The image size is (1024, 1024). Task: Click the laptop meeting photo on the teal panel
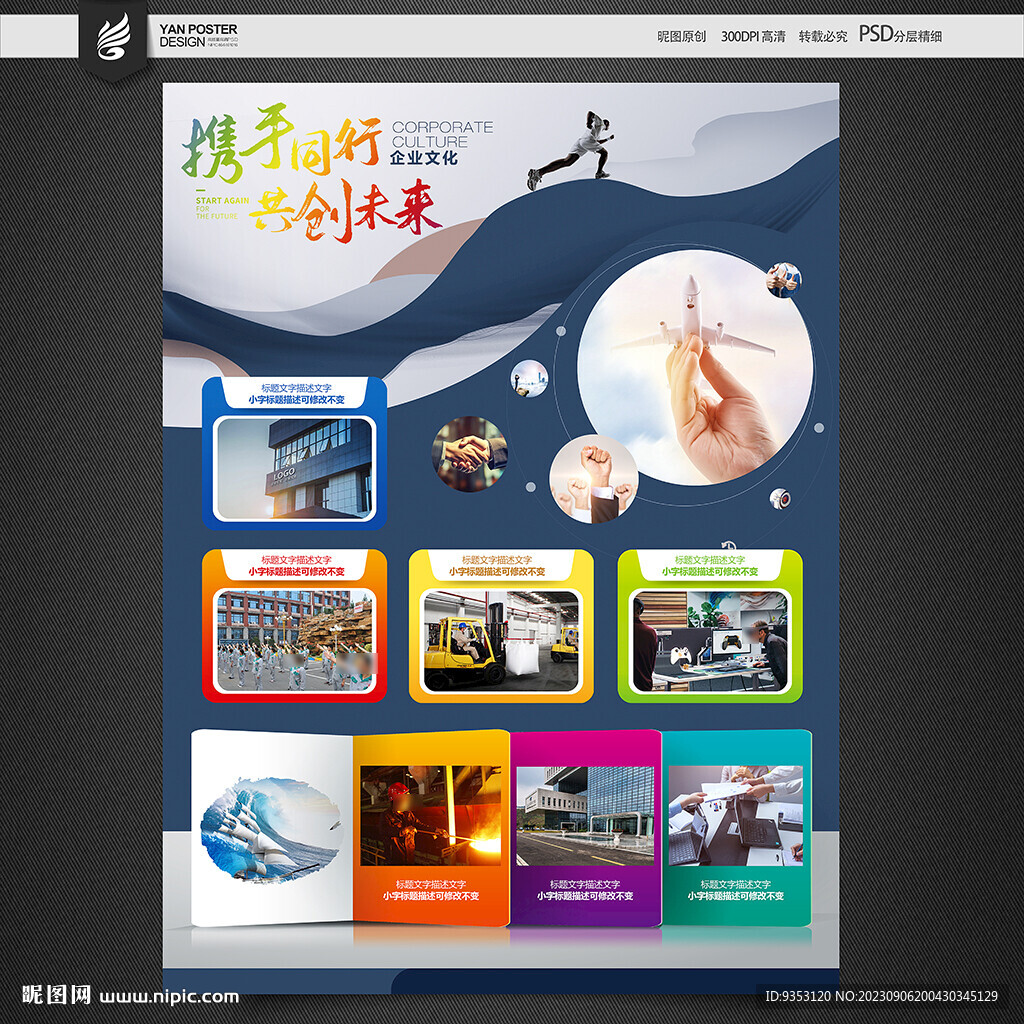point(735,815)
